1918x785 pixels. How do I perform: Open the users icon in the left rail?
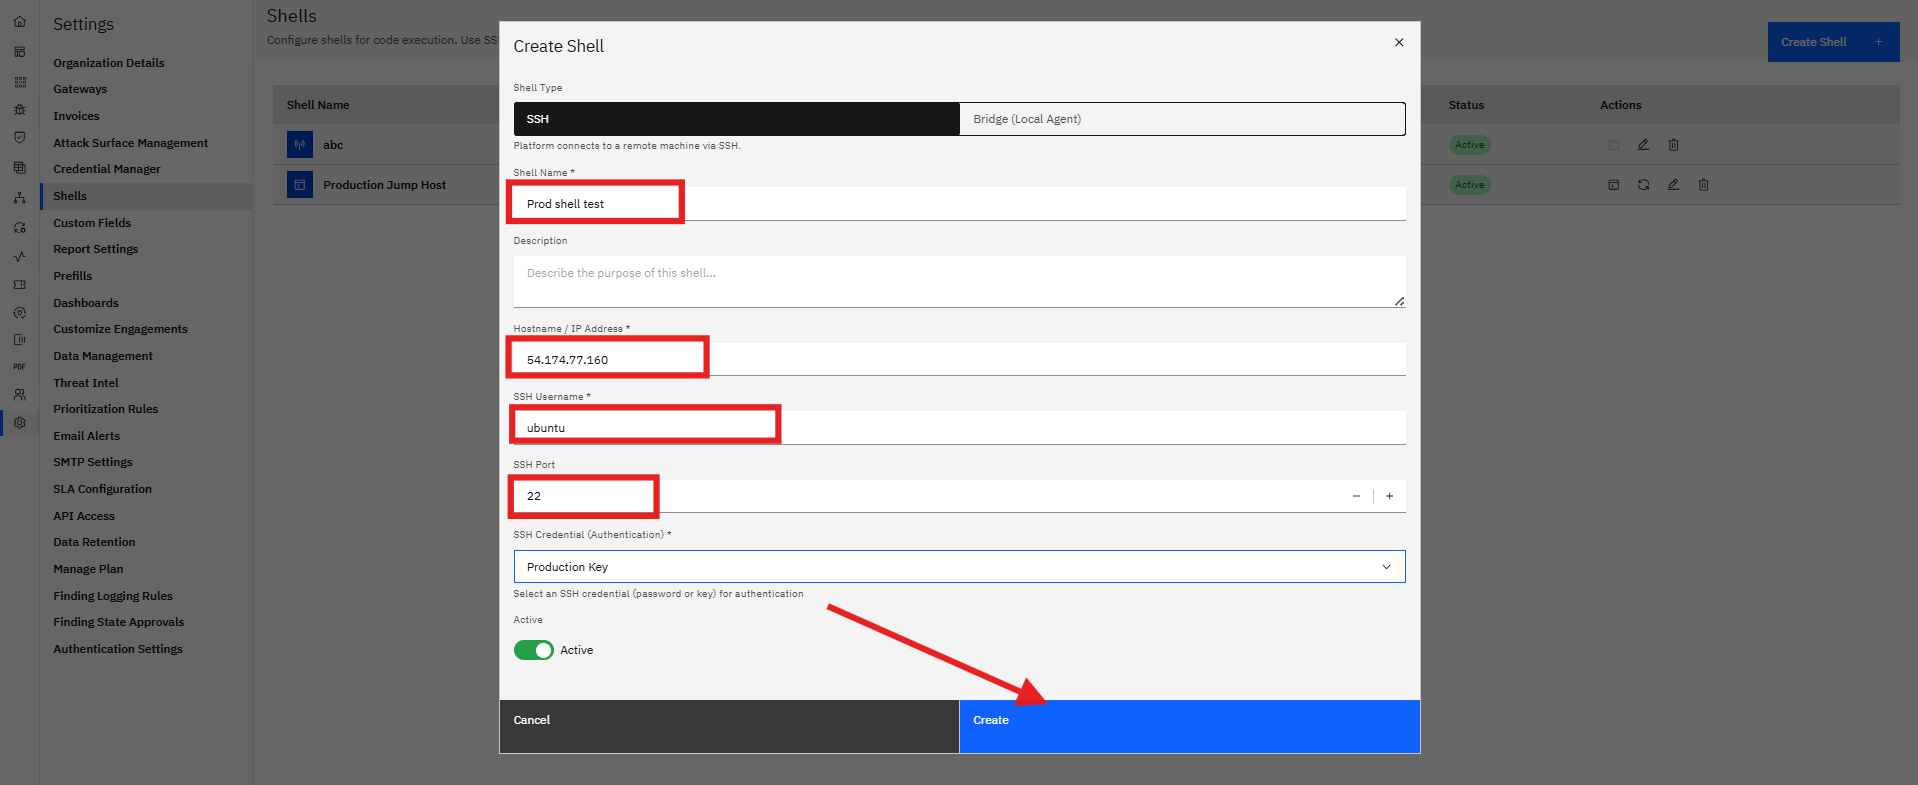tap(19, 395)
